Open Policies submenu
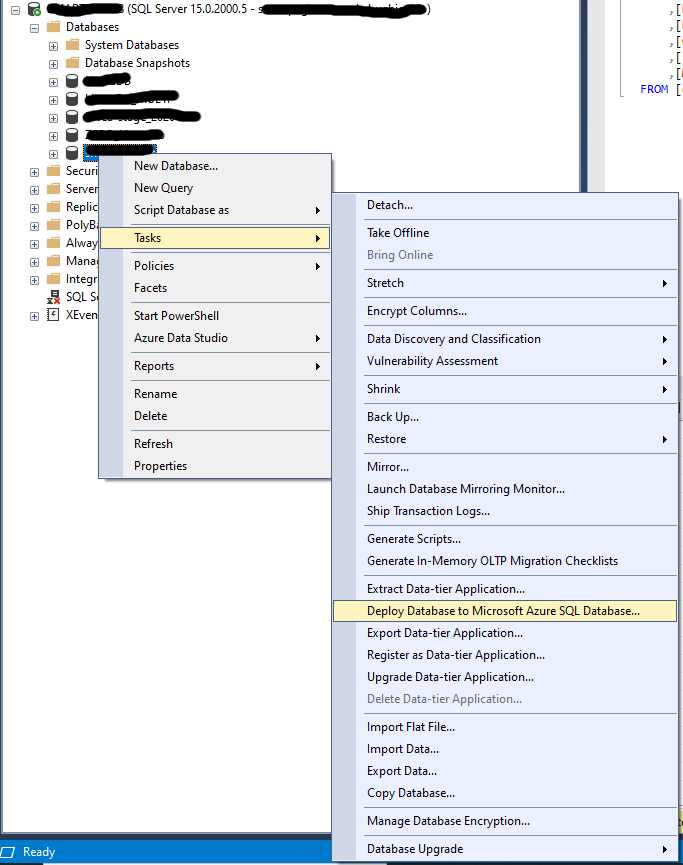683x865 pixels. point(215,266)
